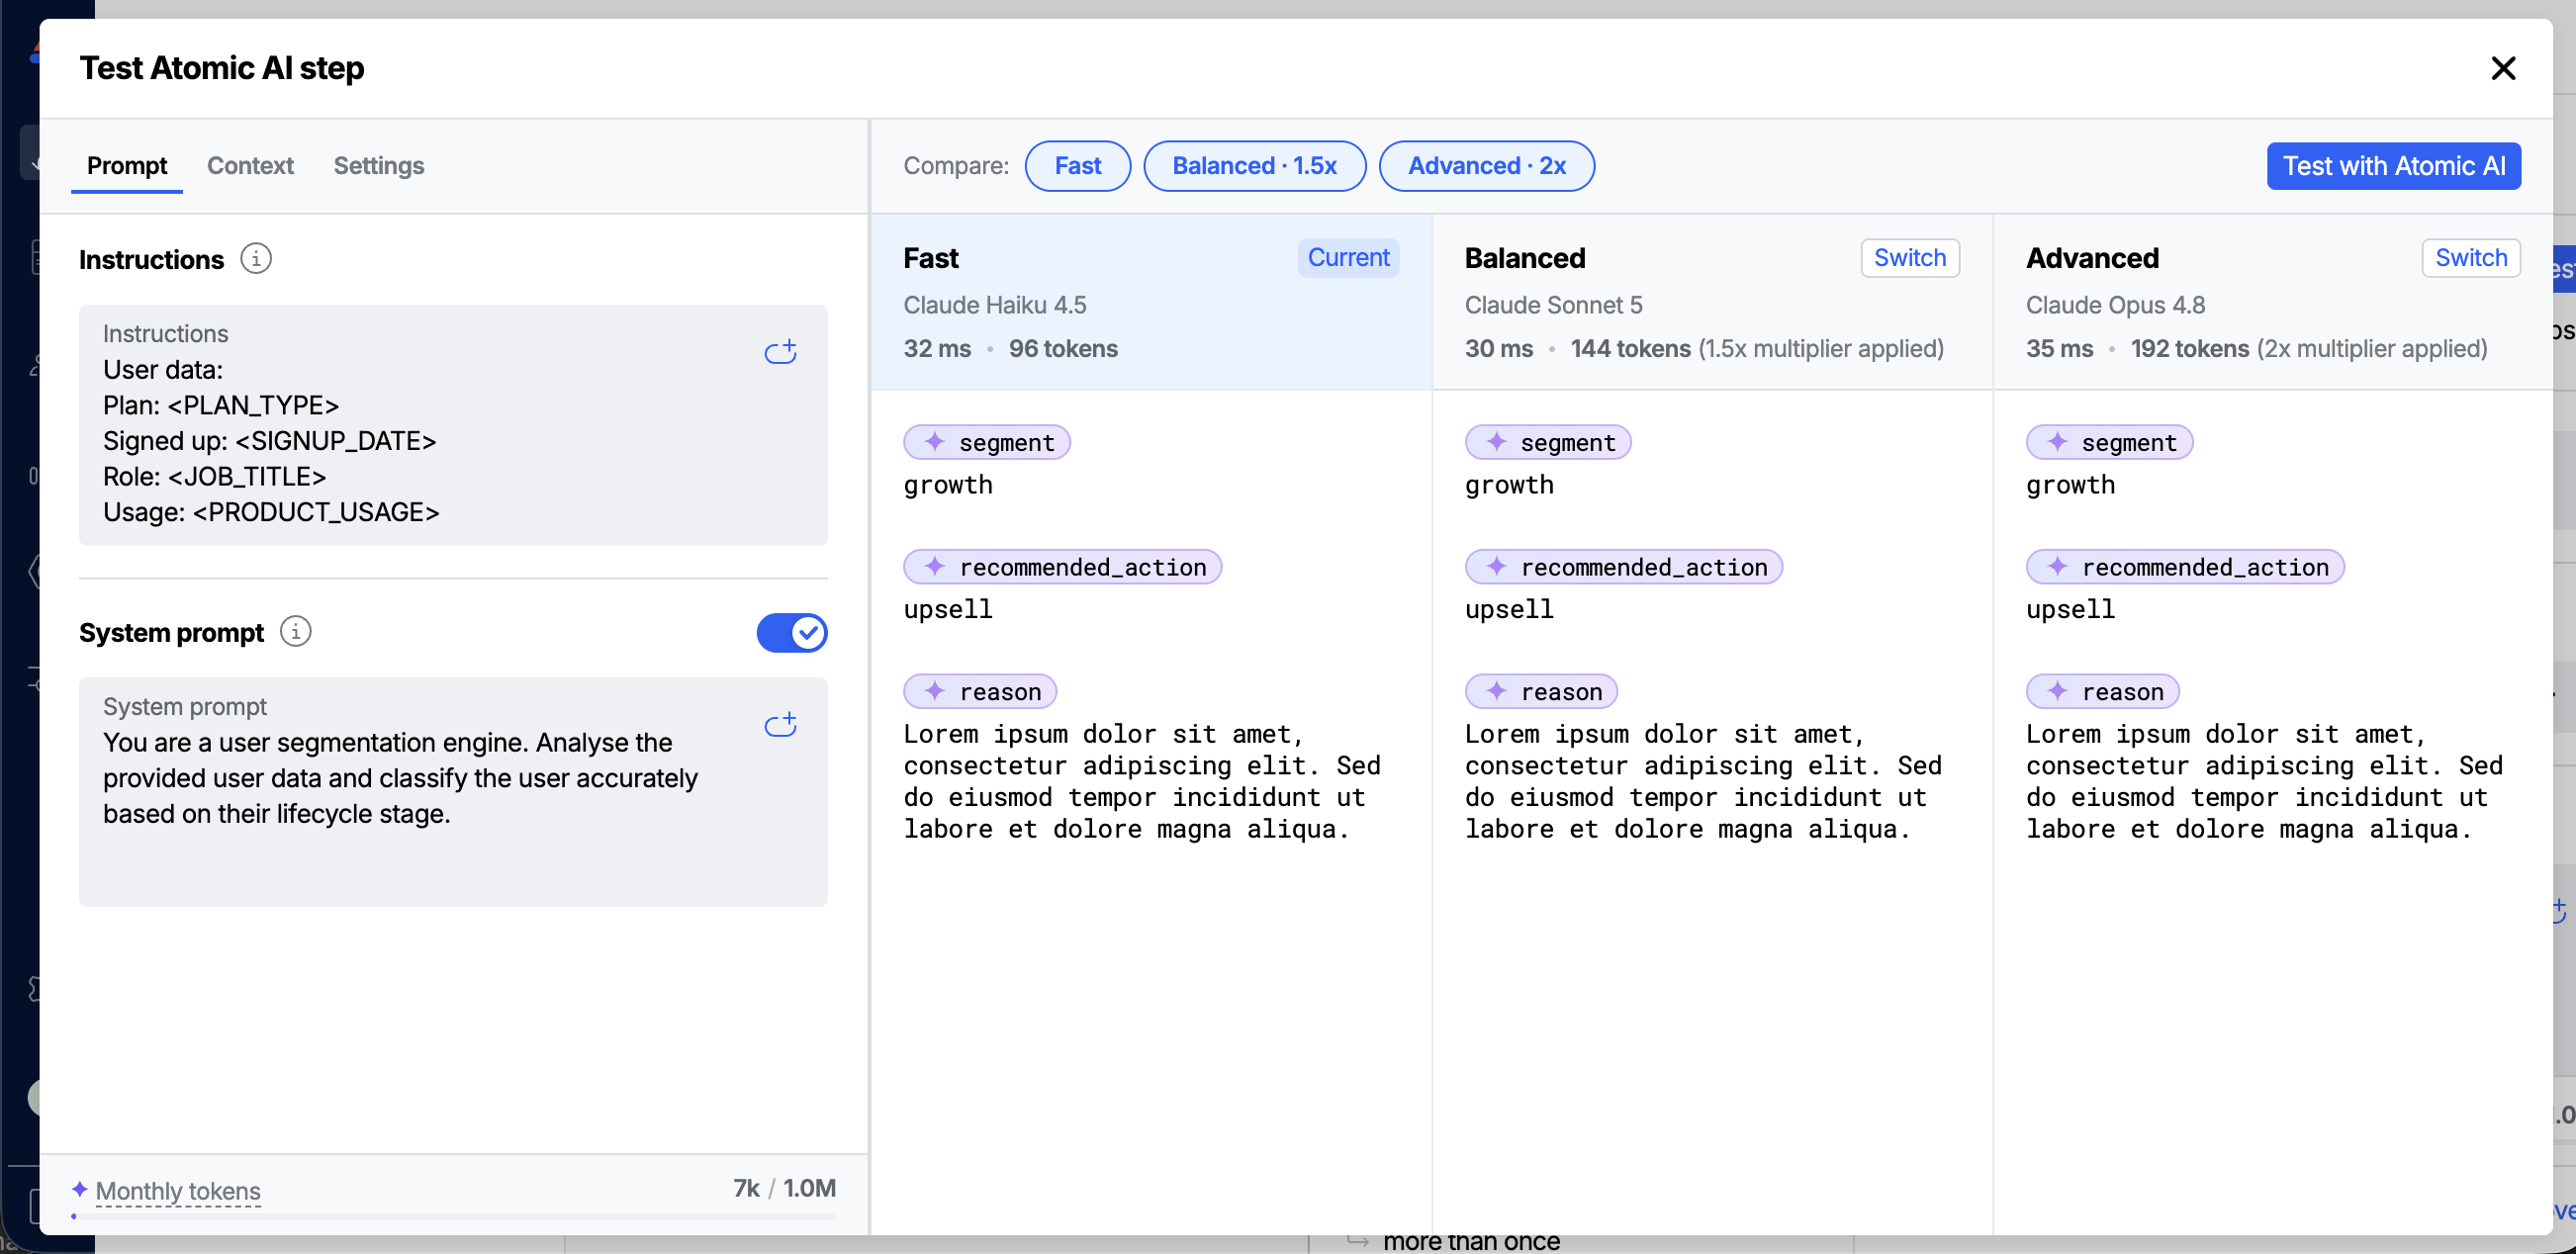Click insert-variable icon in System prompt box
Viewport: 2576px width, 1254px height.
(x=780, y=725)
